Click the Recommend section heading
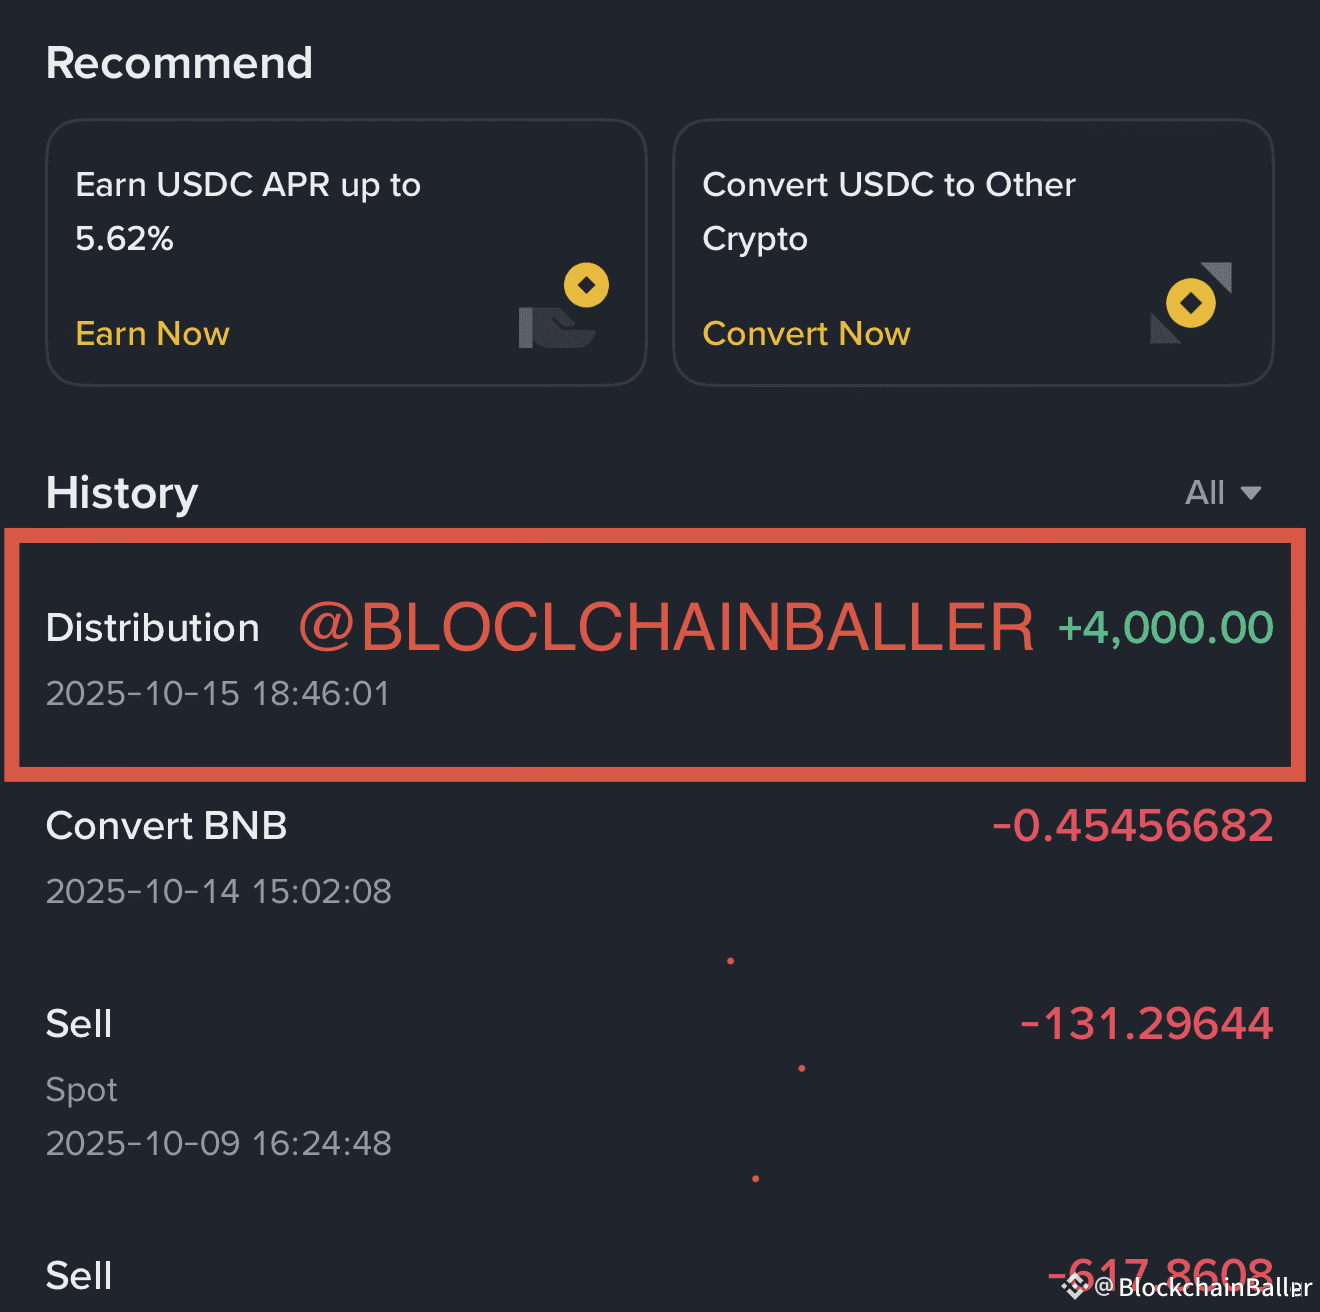1320x1312 pixels. (179, 63)
